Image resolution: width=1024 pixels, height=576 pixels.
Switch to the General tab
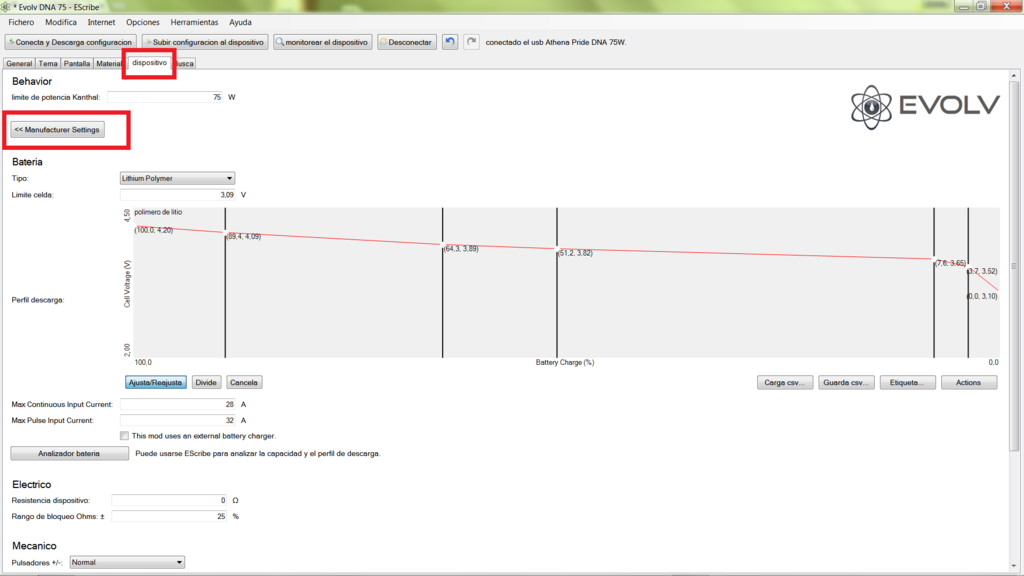(19, 63)
